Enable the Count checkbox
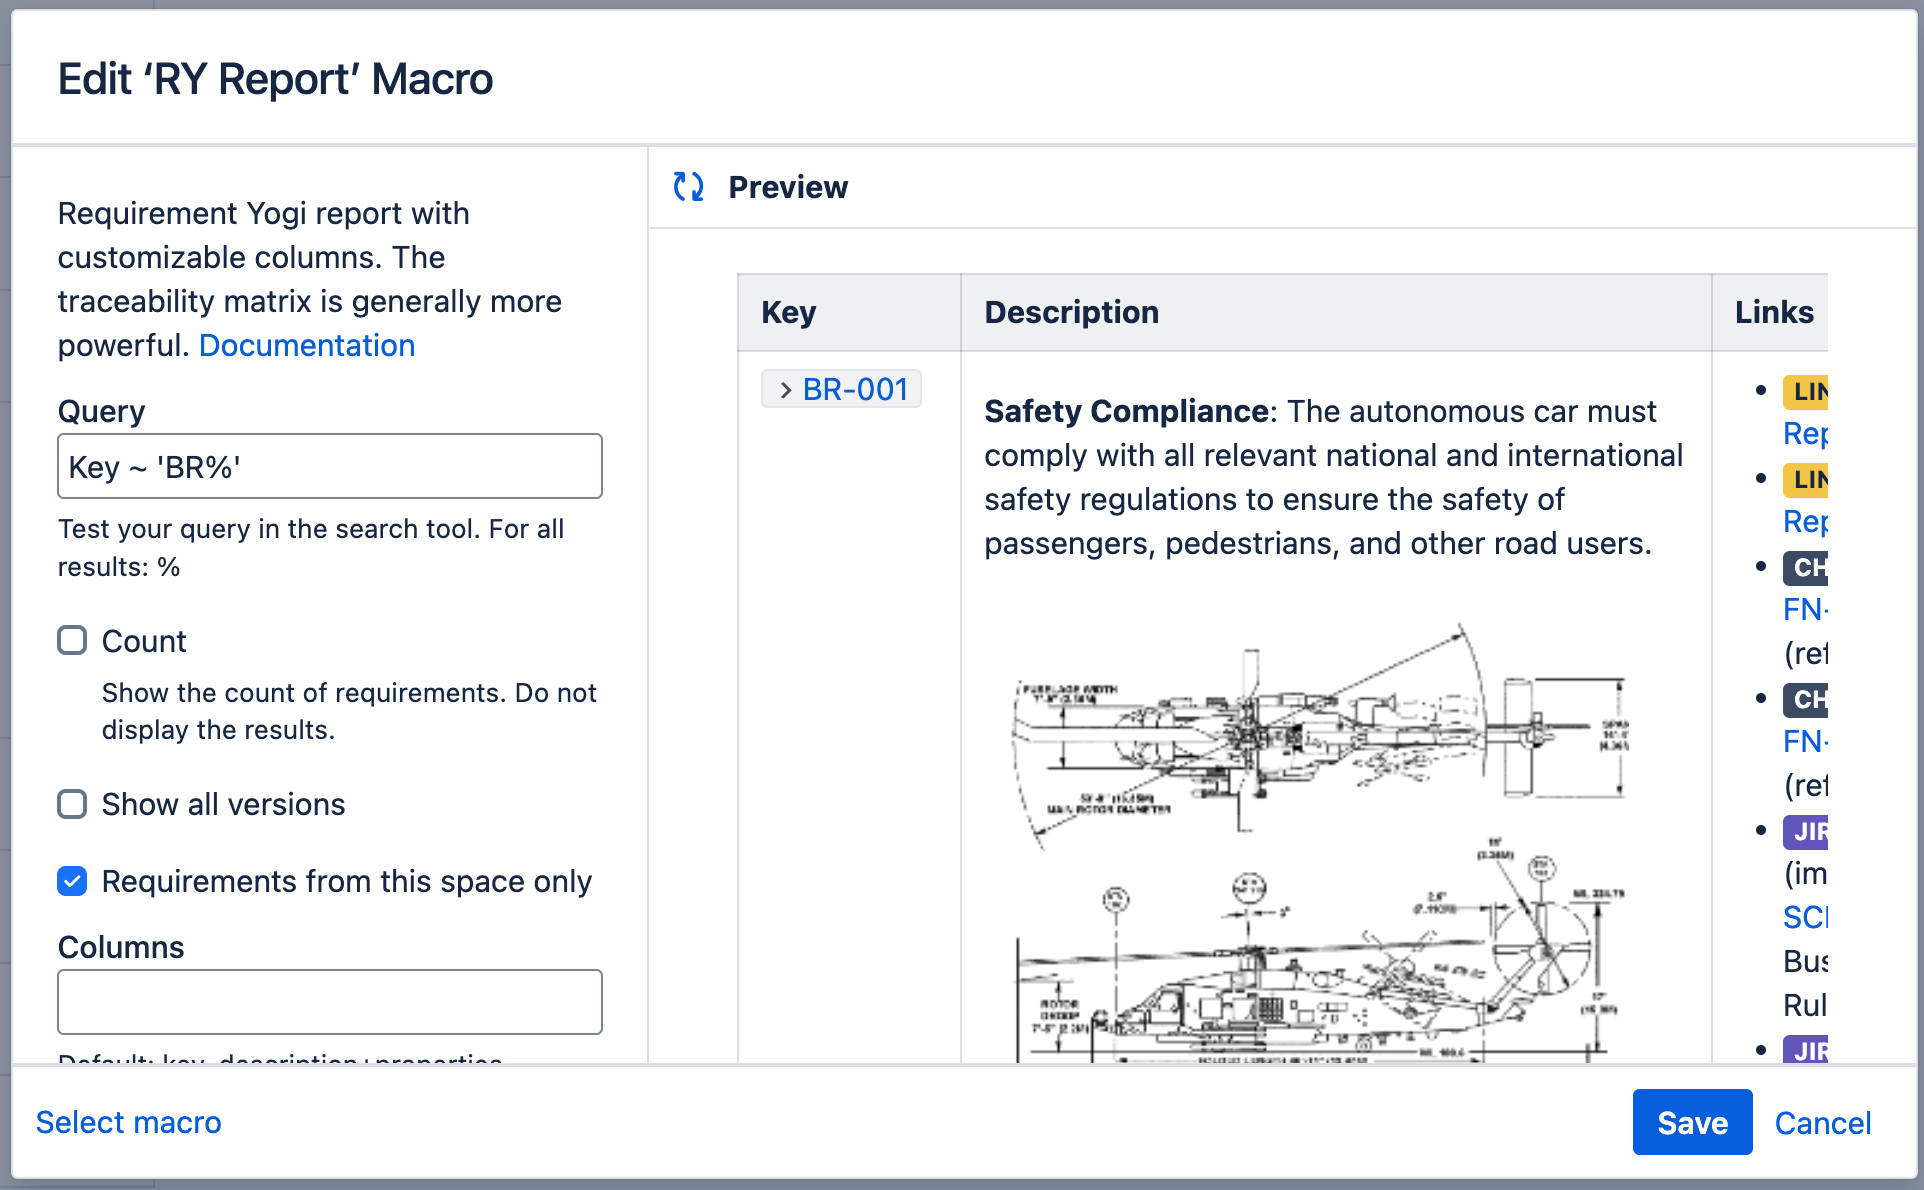The height and width of the screenshot is (1190, 1924). [x=72, y=640]
